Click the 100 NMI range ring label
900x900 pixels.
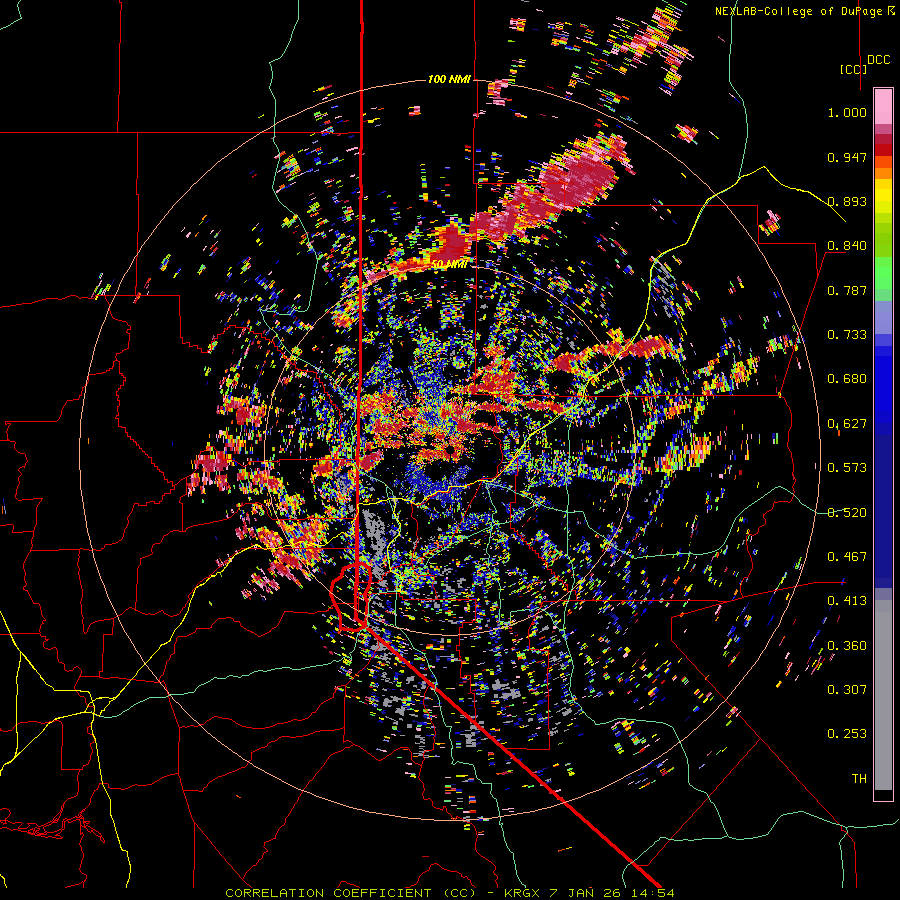449,79
